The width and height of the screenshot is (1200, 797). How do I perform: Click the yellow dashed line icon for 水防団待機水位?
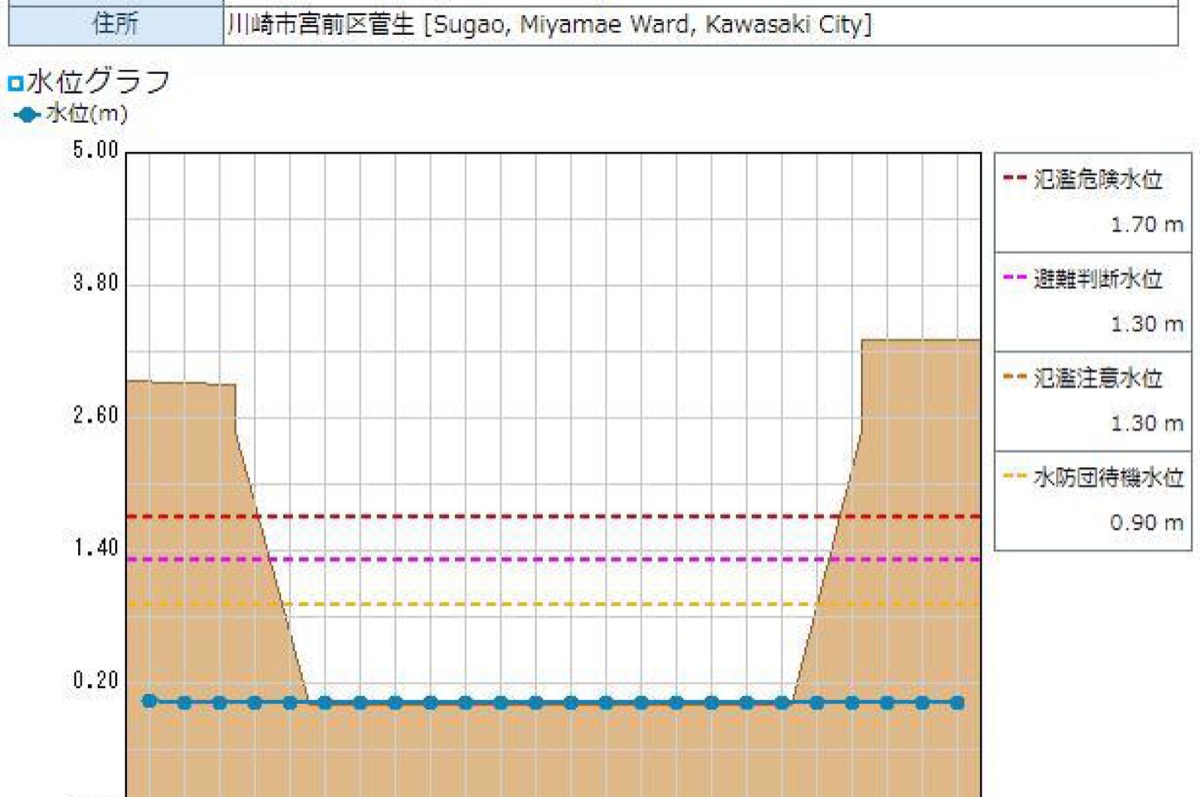(x=1015, y=478)
